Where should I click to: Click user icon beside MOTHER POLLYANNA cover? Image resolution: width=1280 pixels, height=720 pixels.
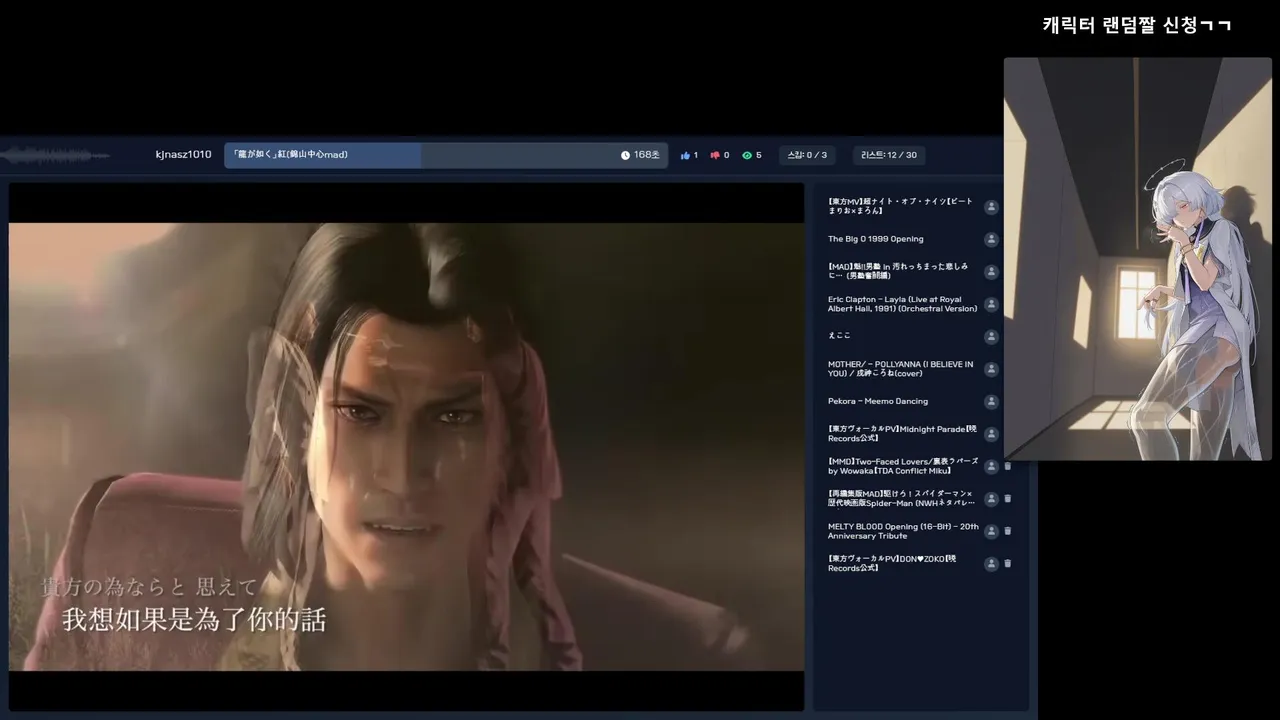click(x=991, y=369)
